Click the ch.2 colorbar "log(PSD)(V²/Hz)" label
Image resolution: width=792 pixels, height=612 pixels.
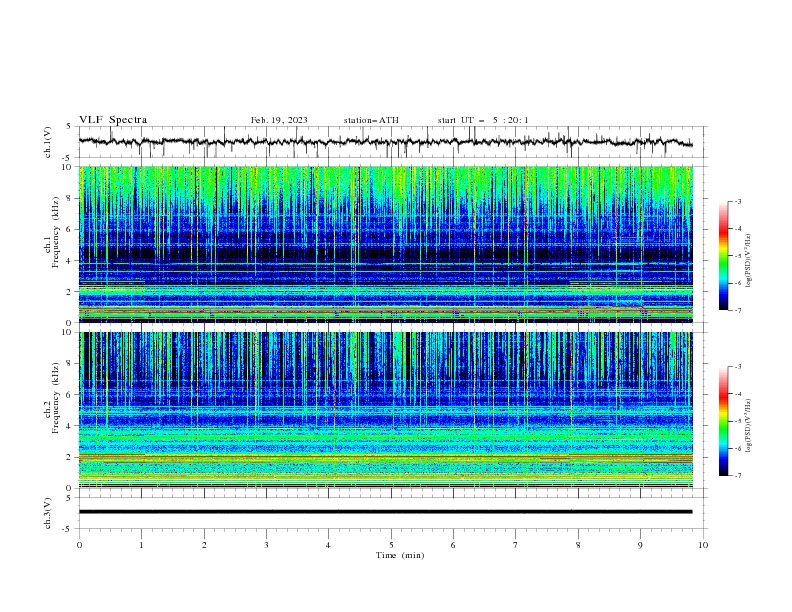(748, 425)
